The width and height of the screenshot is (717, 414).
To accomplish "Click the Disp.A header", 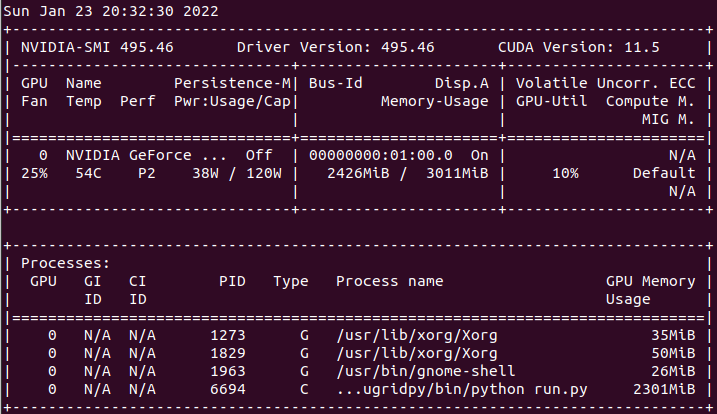I will [x=462, y=83].
